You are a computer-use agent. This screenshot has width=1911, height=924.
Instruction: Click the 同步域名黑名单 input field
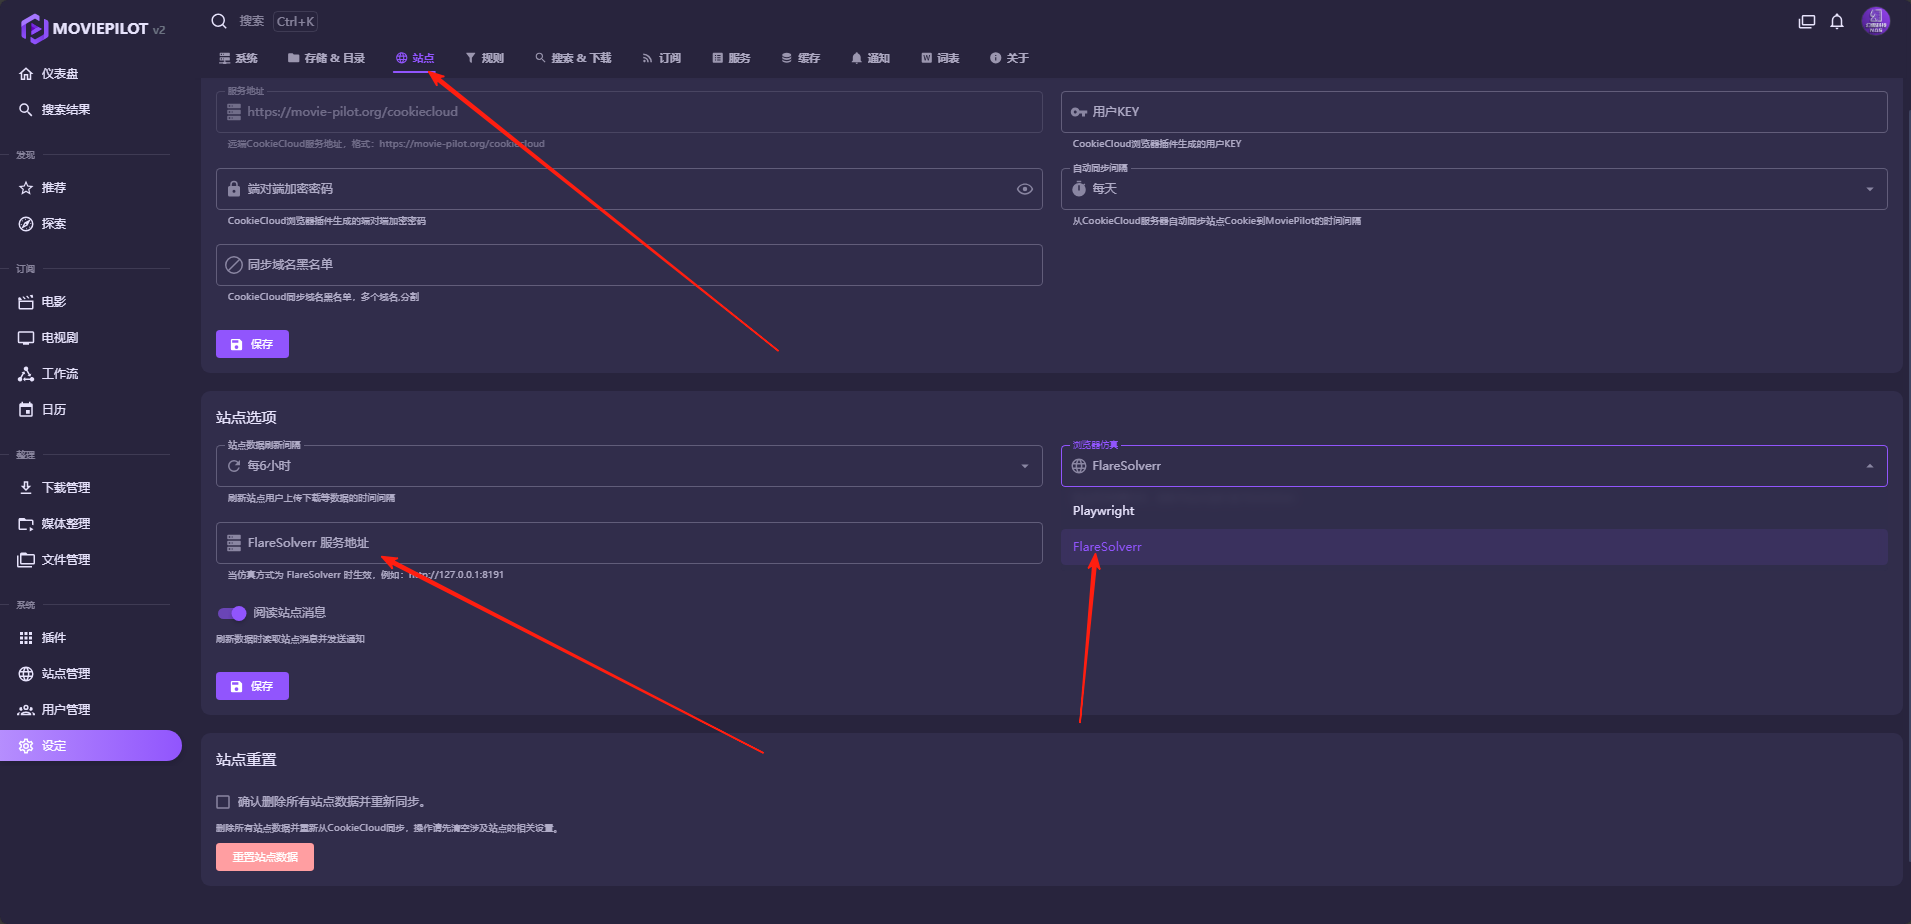(x=629, y=265)
